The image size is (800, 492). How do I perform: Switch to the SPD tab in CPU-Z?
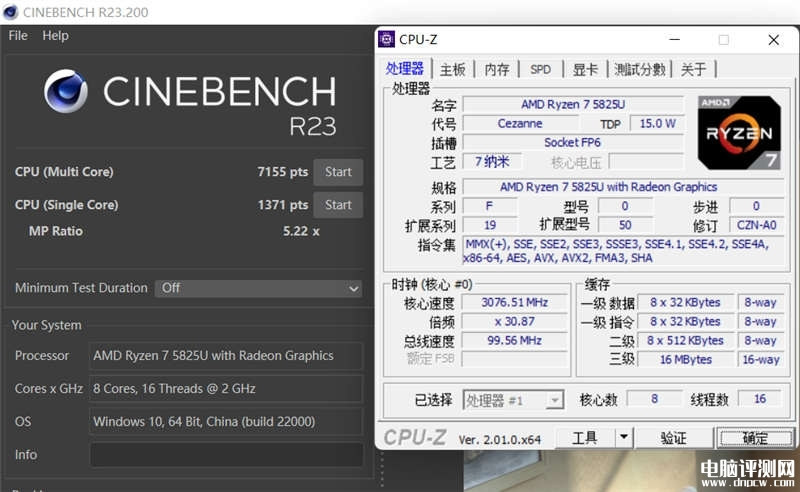[540, 69]
